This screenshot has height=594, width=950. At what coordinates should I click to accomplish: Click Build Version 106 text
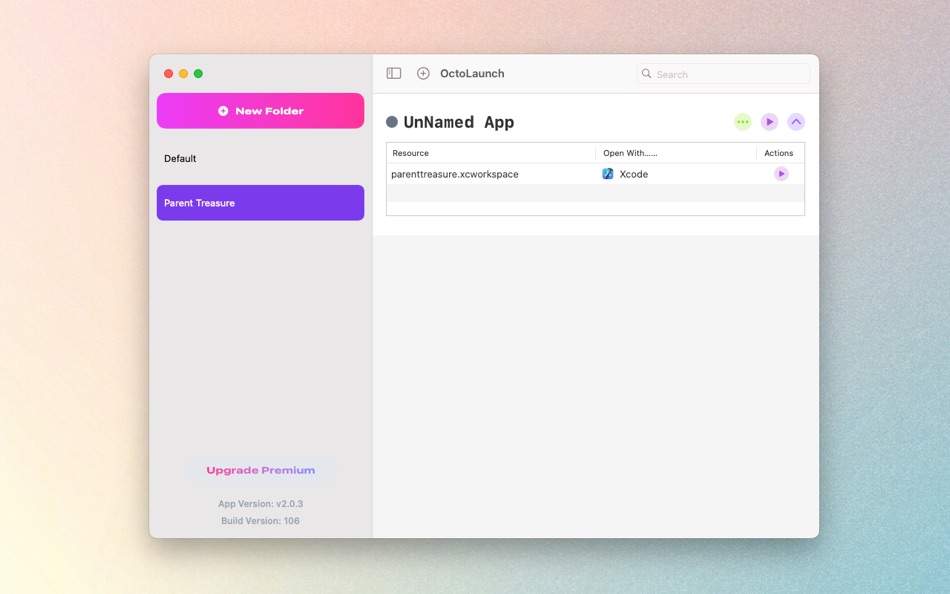tap(261, 521)
